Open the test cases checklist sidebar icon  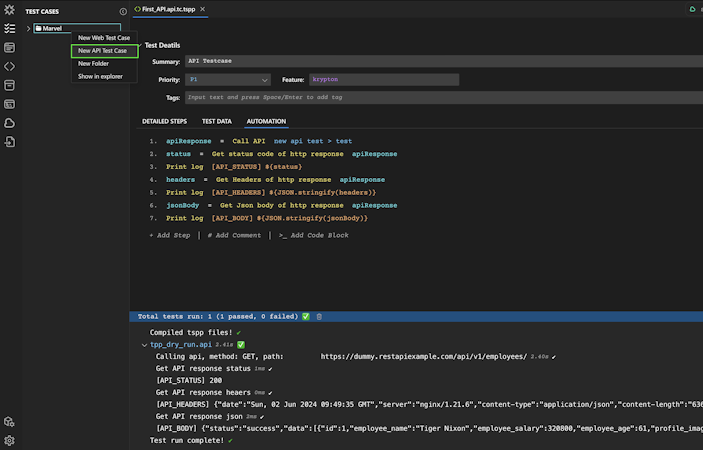9,29
